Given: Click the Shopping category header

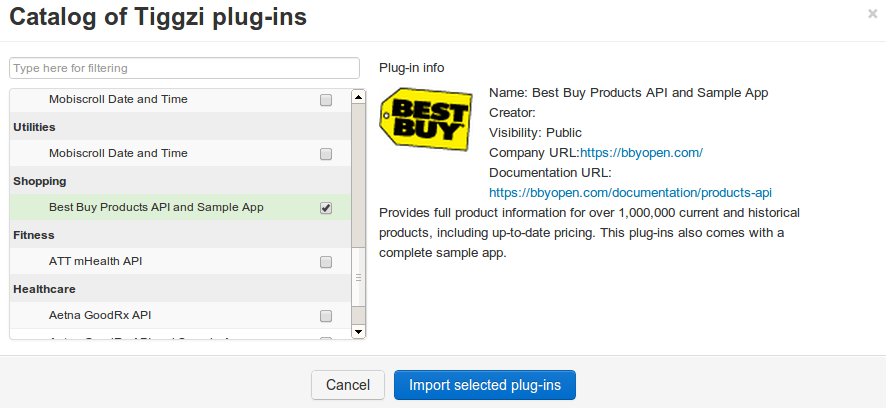Looking at the screenshot, I should click(x=39, y=181).
